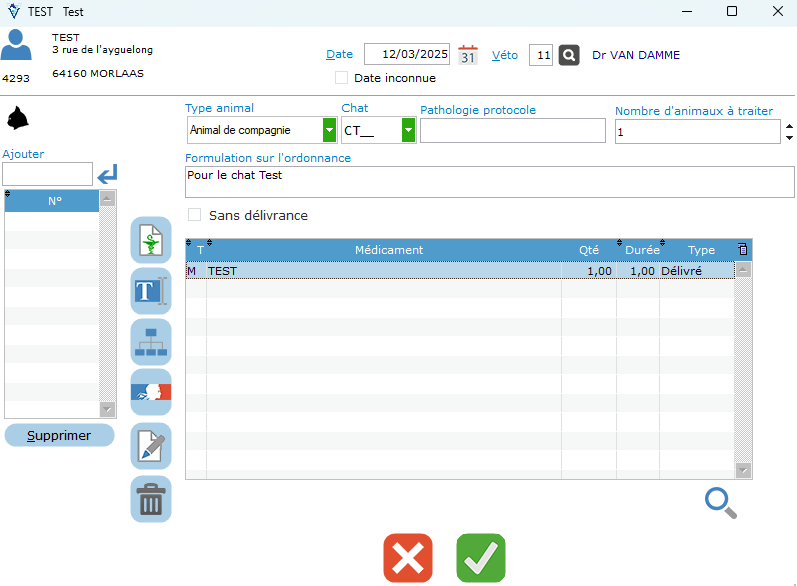
Task: Click the blue enter arrow next to Ajouter
Action: coord(107,174)
